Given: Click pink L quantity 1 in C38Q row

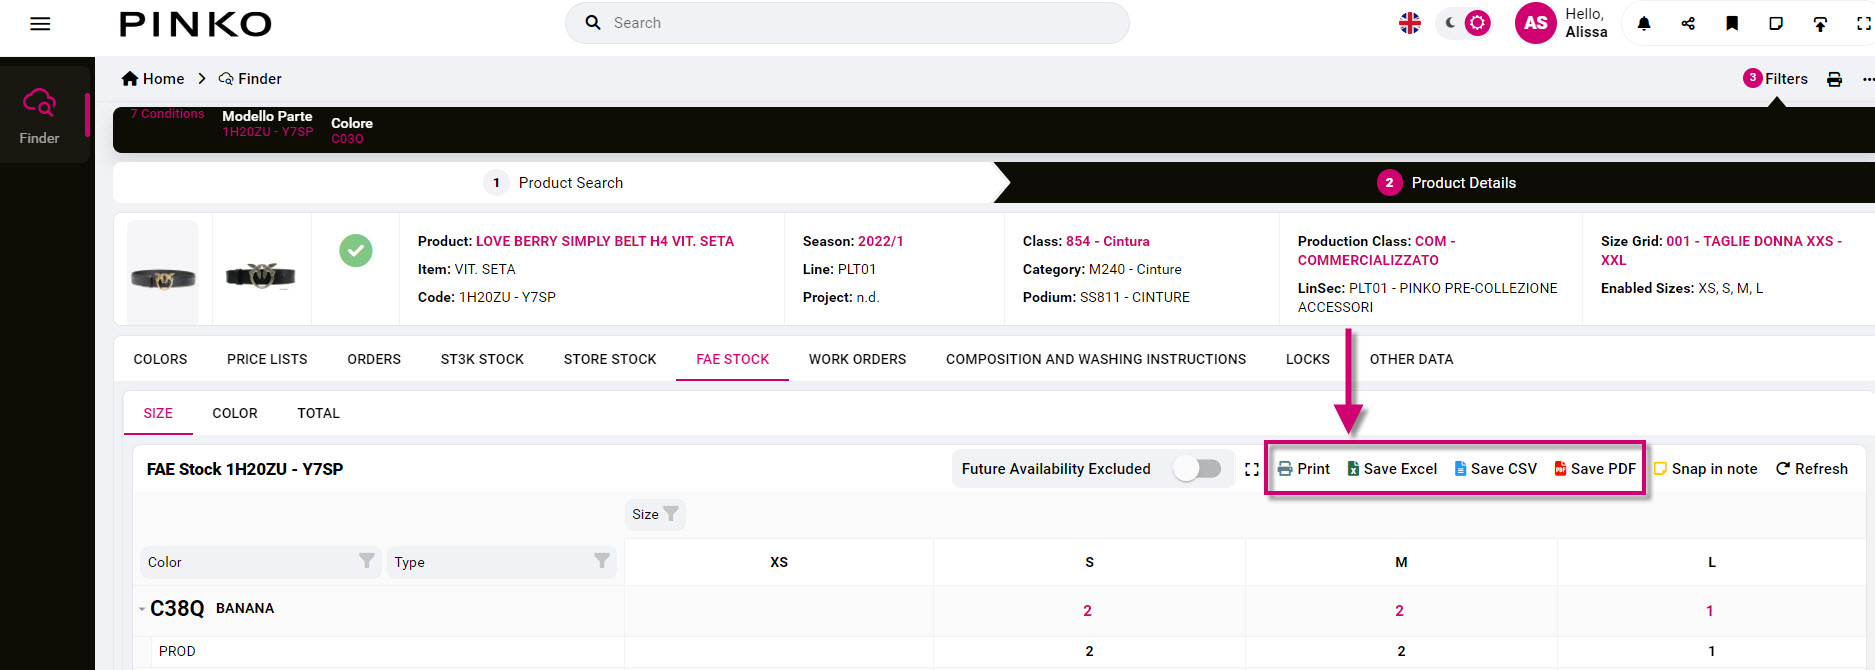Looking at the screenshot, I should tap(1710, 611).
